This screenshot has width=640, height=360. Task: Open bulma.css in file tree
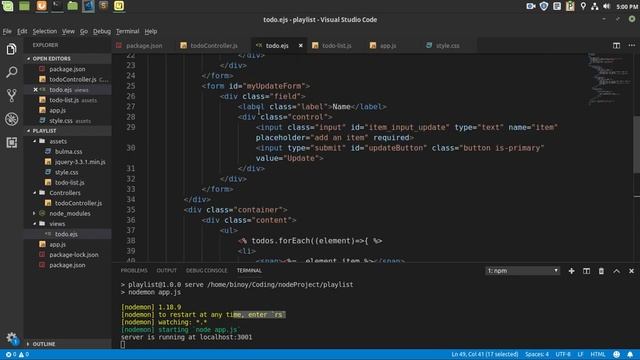point(69,152)
